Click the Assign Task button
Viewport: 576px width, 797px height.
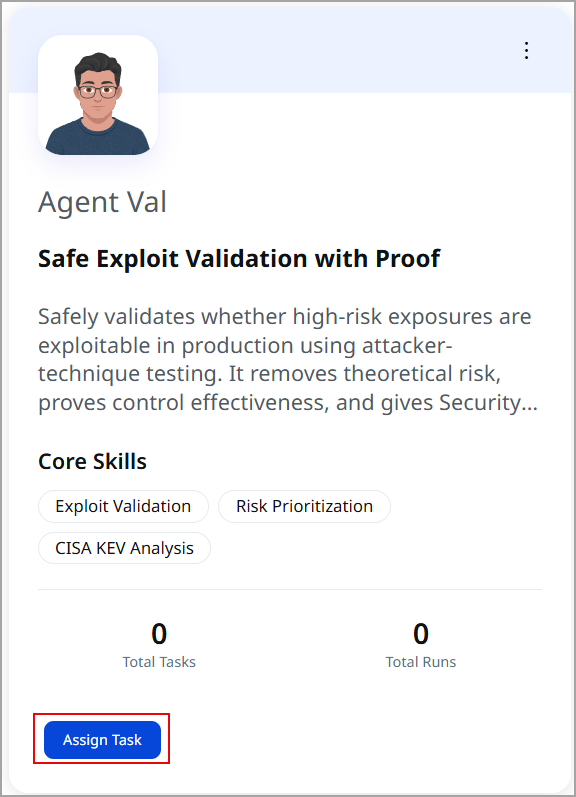coord(102,740)
